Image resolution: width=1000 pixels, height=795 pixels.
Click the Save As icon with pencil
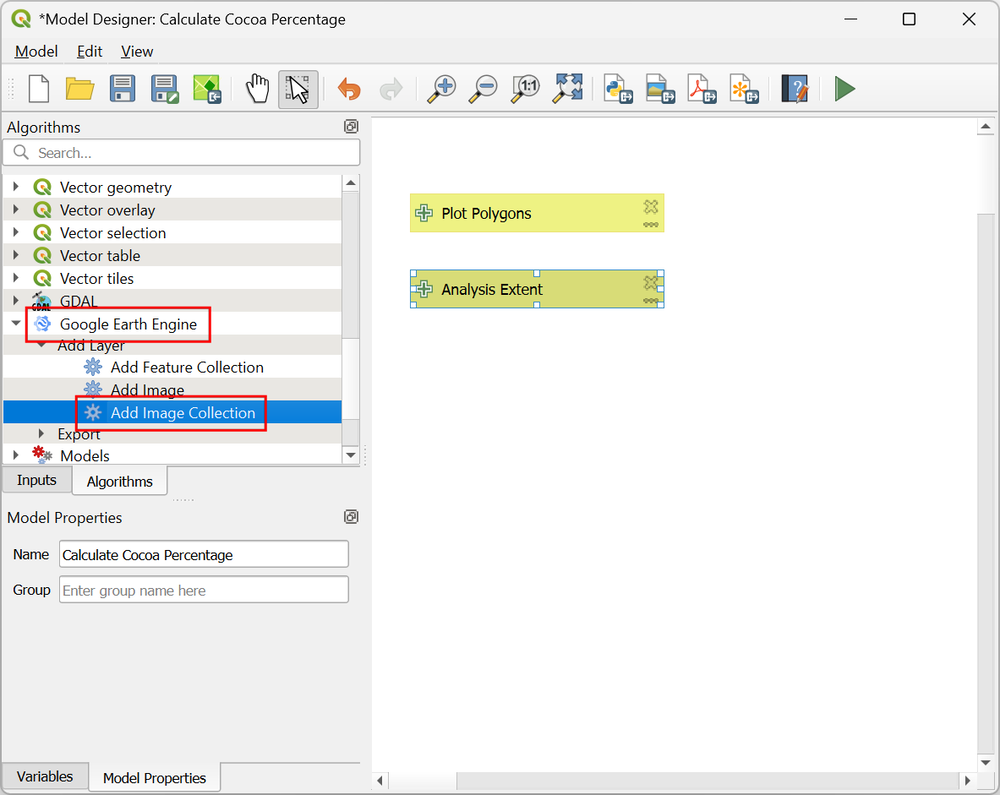165,89
